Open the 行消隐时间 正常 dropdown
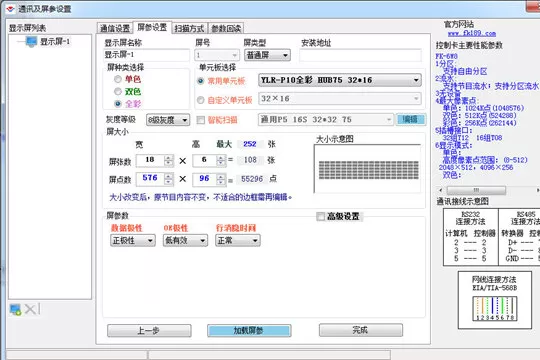Screen dimensions: 540x360 (238, 240)
